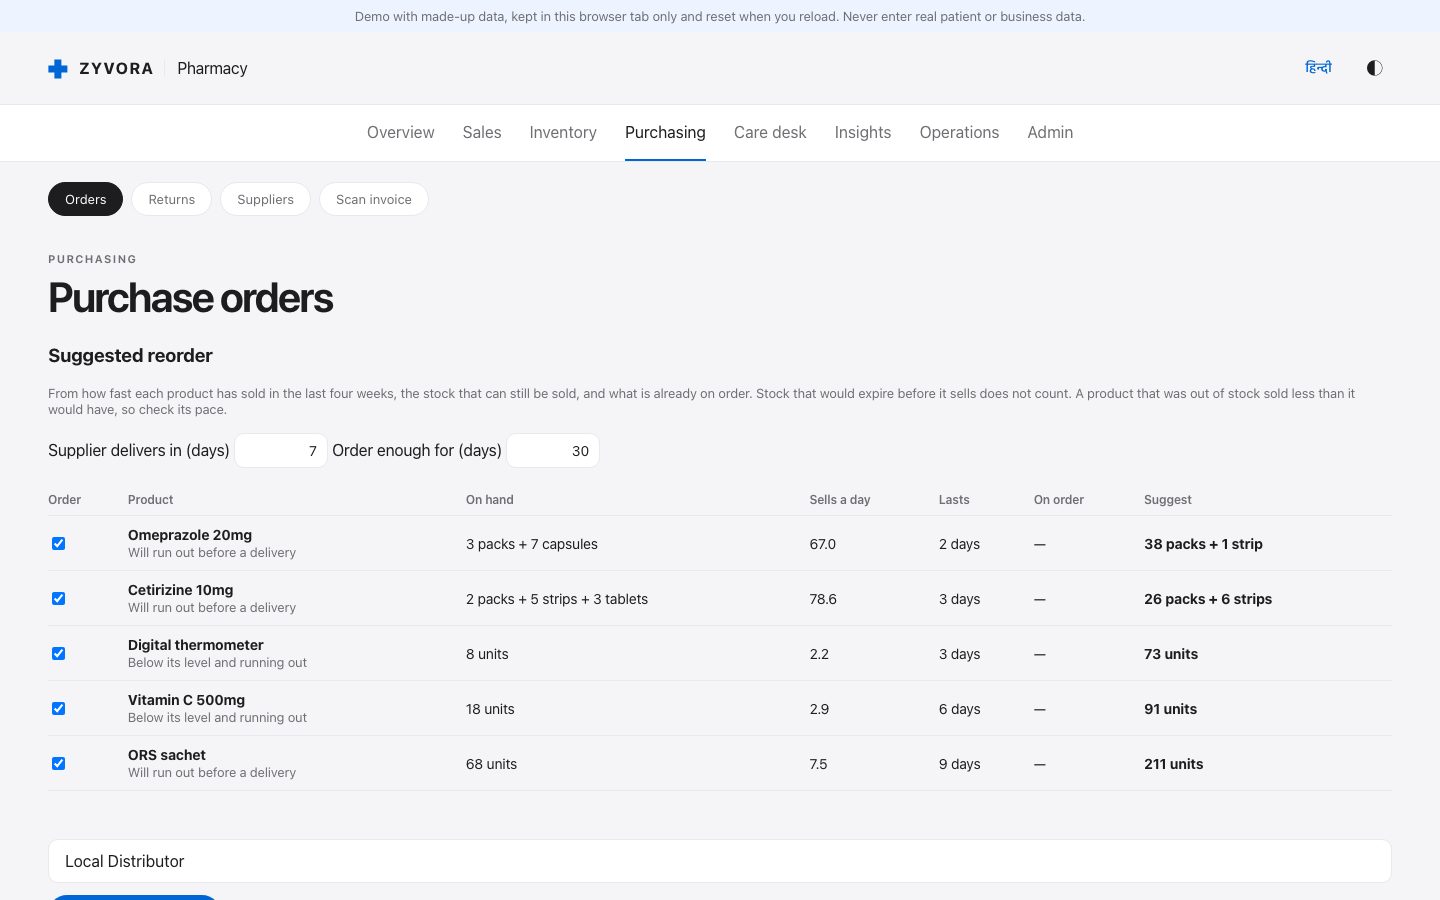Viewport: 1440px width, 900px height.
Task: Click the Supplier delivers in days field
Action: click(281, 450)
